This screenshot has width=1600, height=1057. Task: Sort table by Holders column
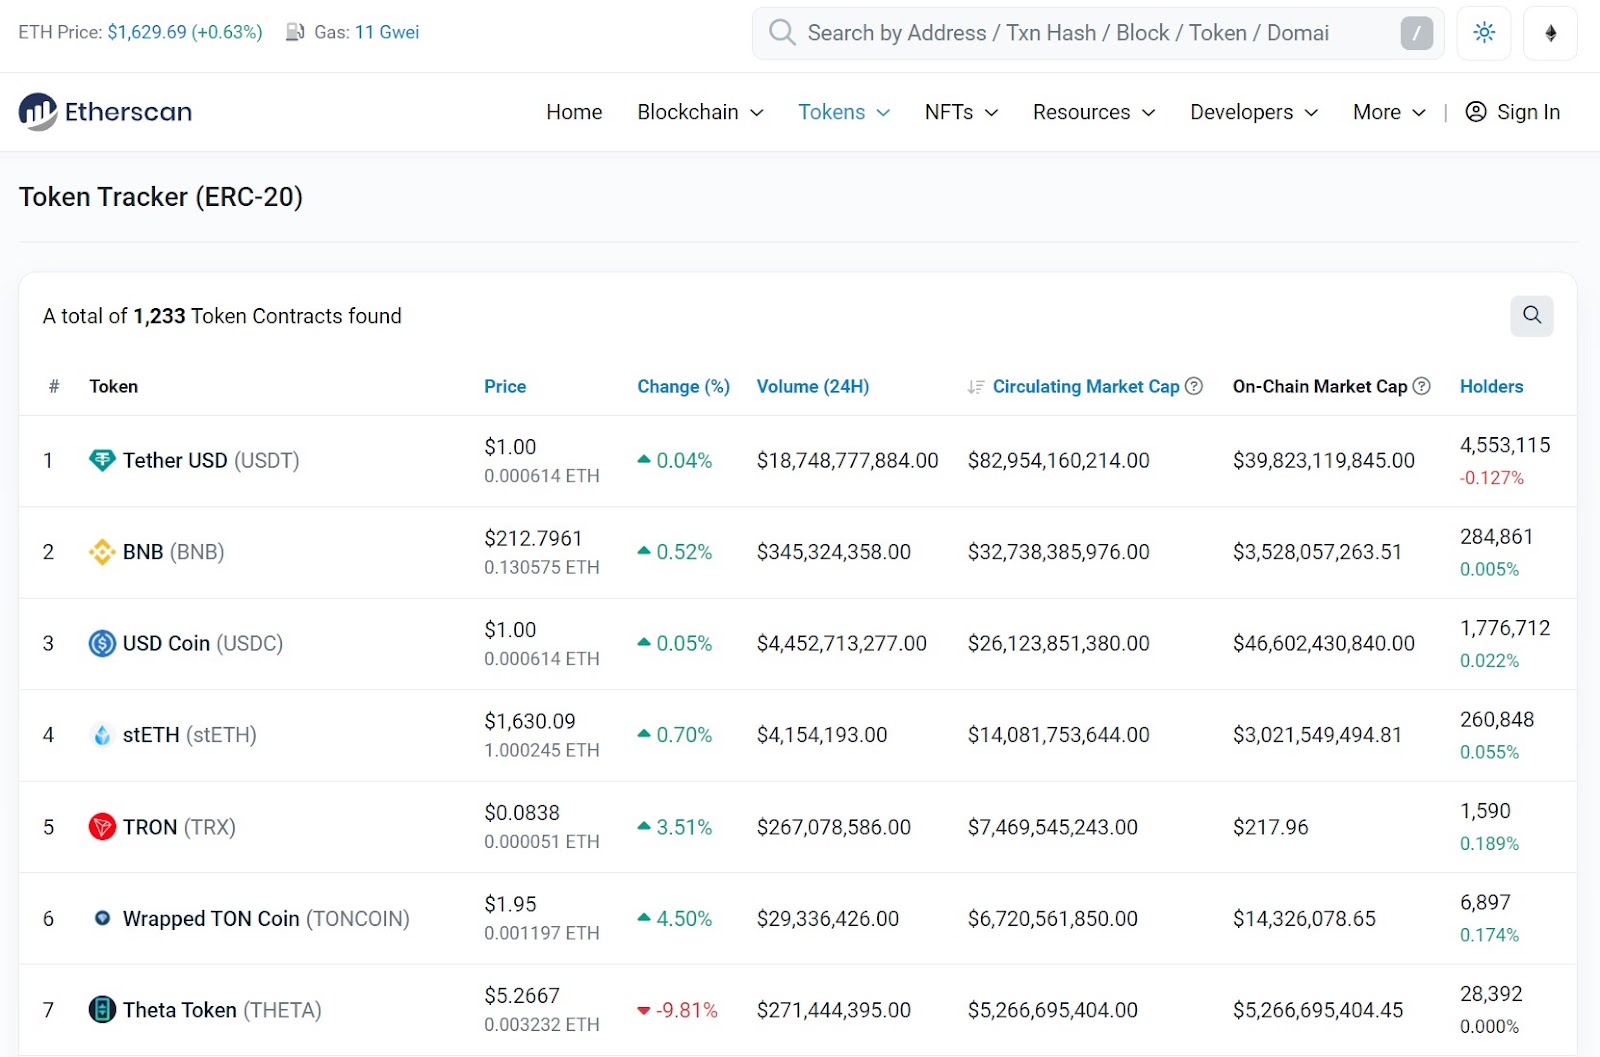click(x=1492, y=386)
